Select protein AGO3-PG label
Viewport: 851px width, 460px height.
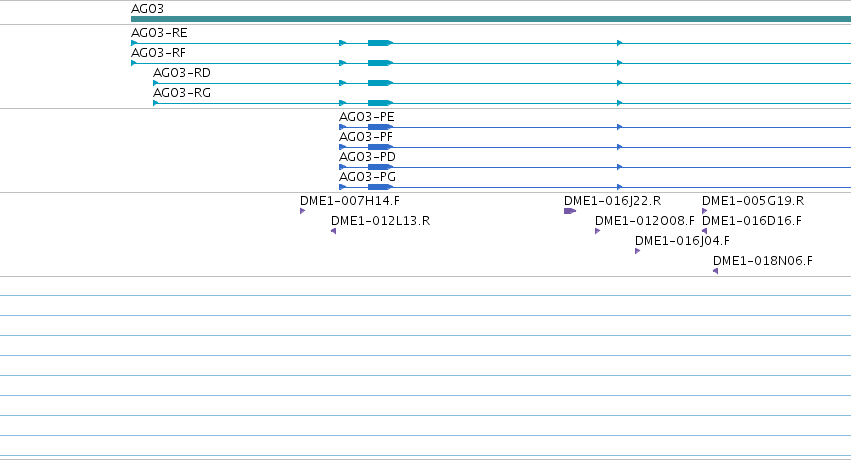367,177
